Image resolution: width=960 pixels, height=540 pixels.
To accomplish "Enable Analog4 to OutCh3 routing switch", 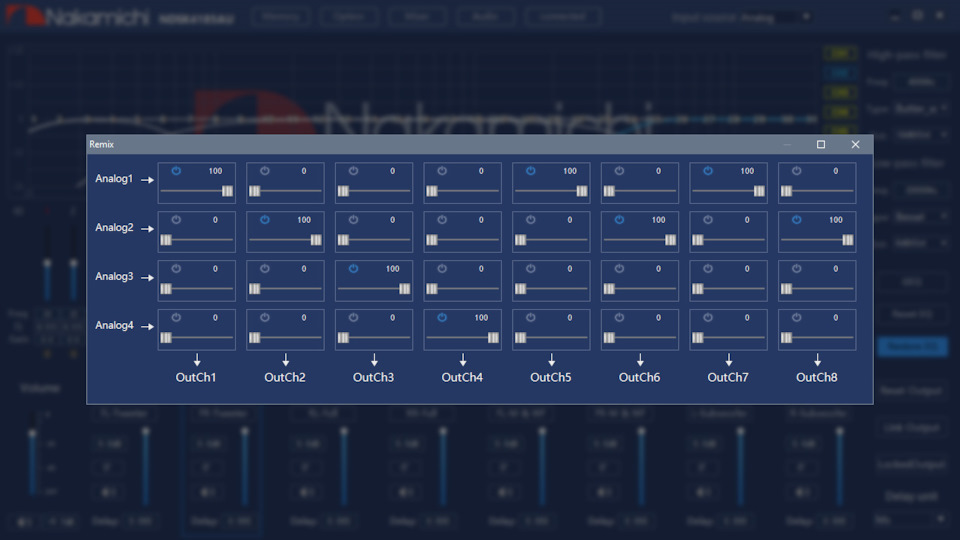I will click(x=353, y=317).
